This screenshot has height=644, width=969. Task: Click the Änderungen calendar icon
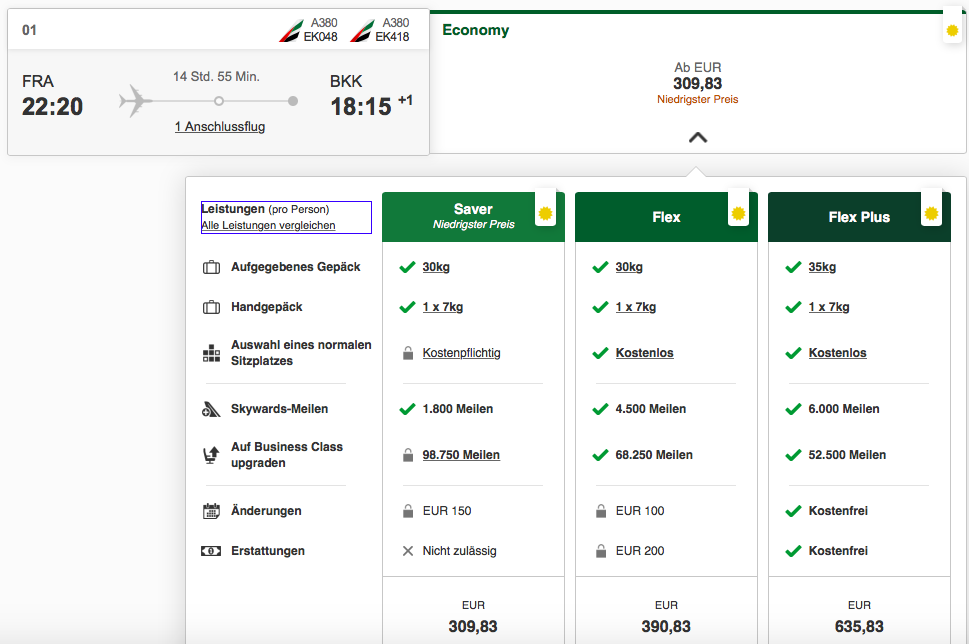coord(211,511)
